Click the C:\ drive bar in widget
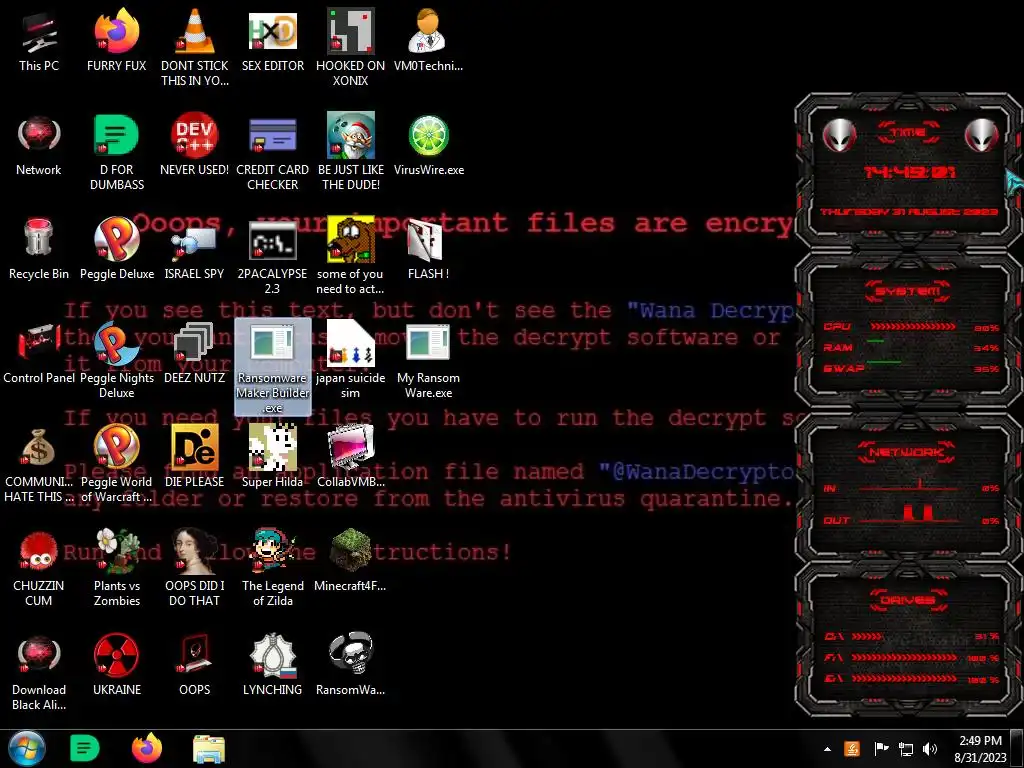The height and width of the screenshot is (768, 1024). 867,636
